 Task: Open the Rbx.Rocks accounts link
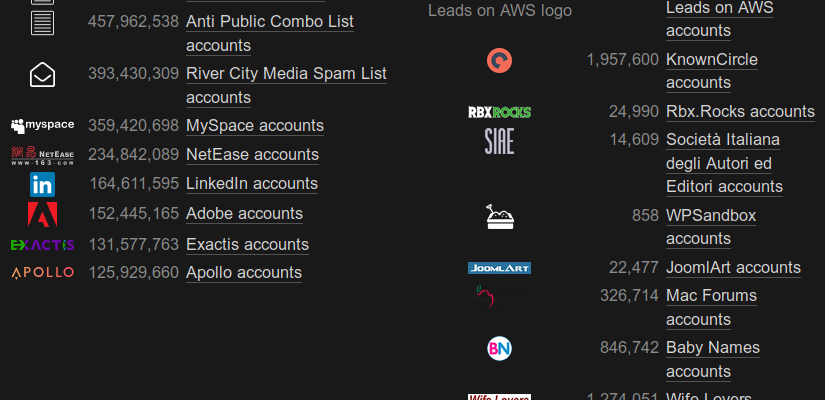[740, 112]
